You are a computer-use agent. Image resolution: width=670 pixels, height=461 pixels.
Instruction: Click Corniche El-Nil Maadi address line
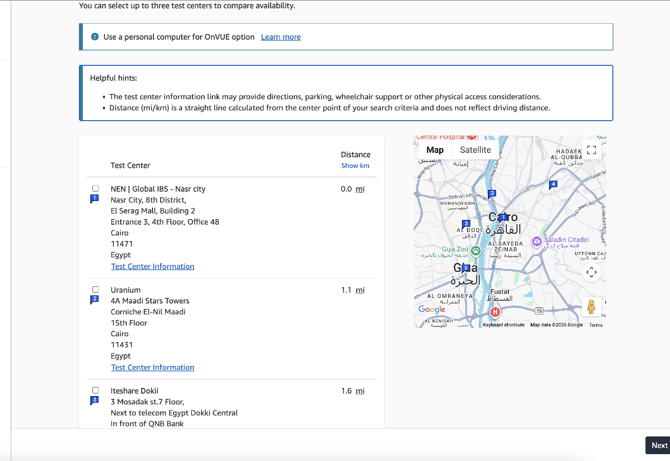coord(148,312)
